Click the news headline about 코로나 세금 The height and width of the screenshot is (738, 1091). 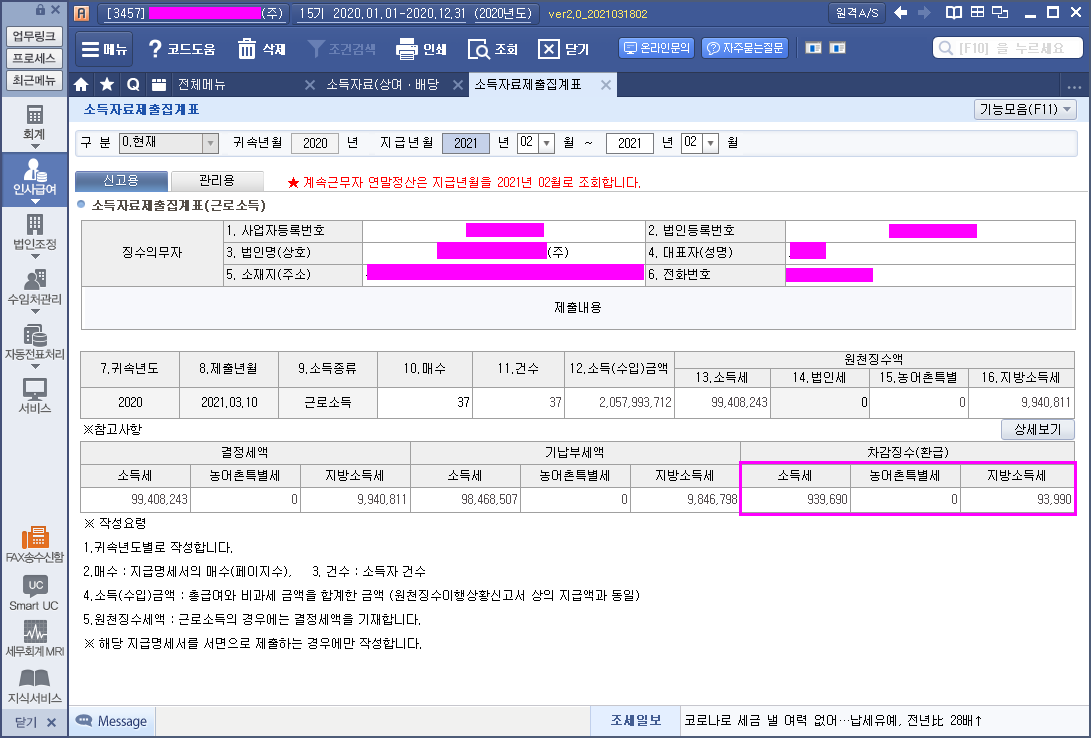833,721
